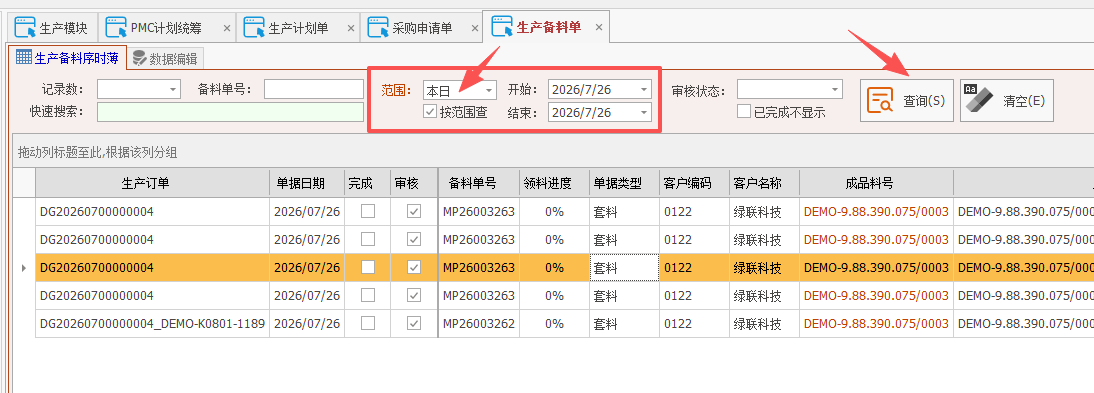Image resolution: width=1094 pixels, height=393 pixels.
Task: Close the 采购申请单 tab
Action: coord(475,29)
